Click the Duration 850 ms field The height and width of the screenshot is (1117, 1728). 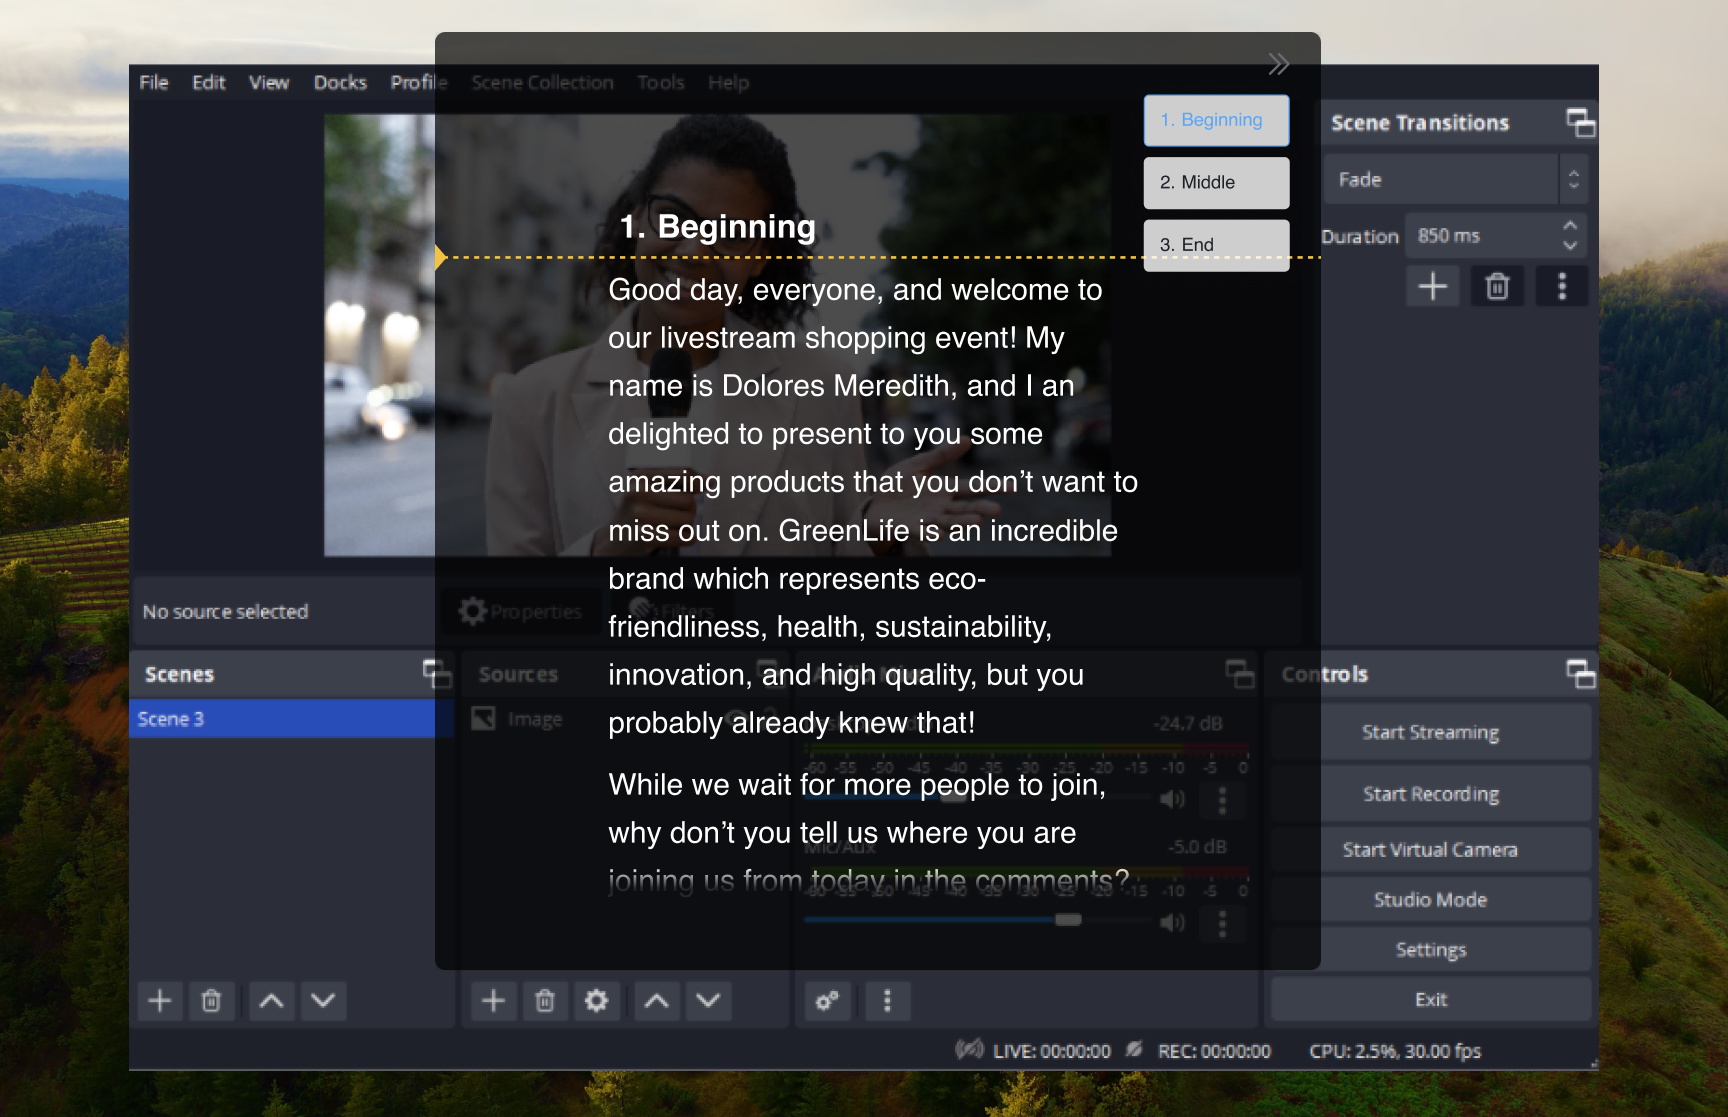point(1483,236)
